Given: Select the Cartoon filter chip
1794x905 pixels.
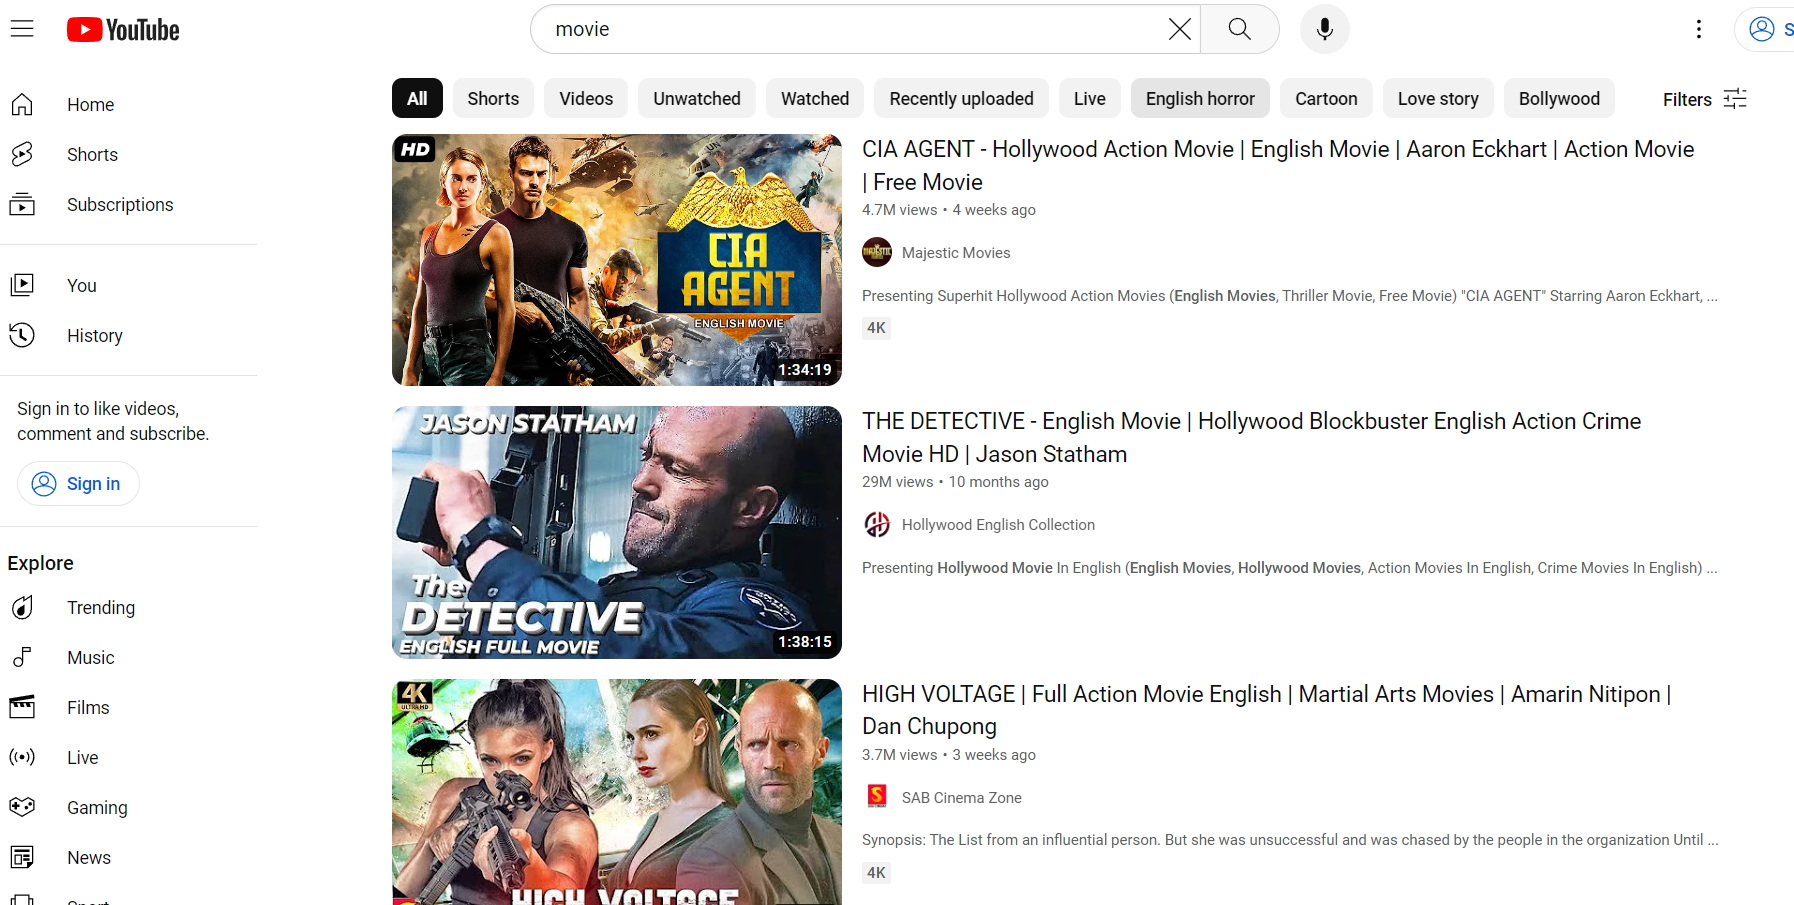Looking at the screenshot, I should point(1326,98).
